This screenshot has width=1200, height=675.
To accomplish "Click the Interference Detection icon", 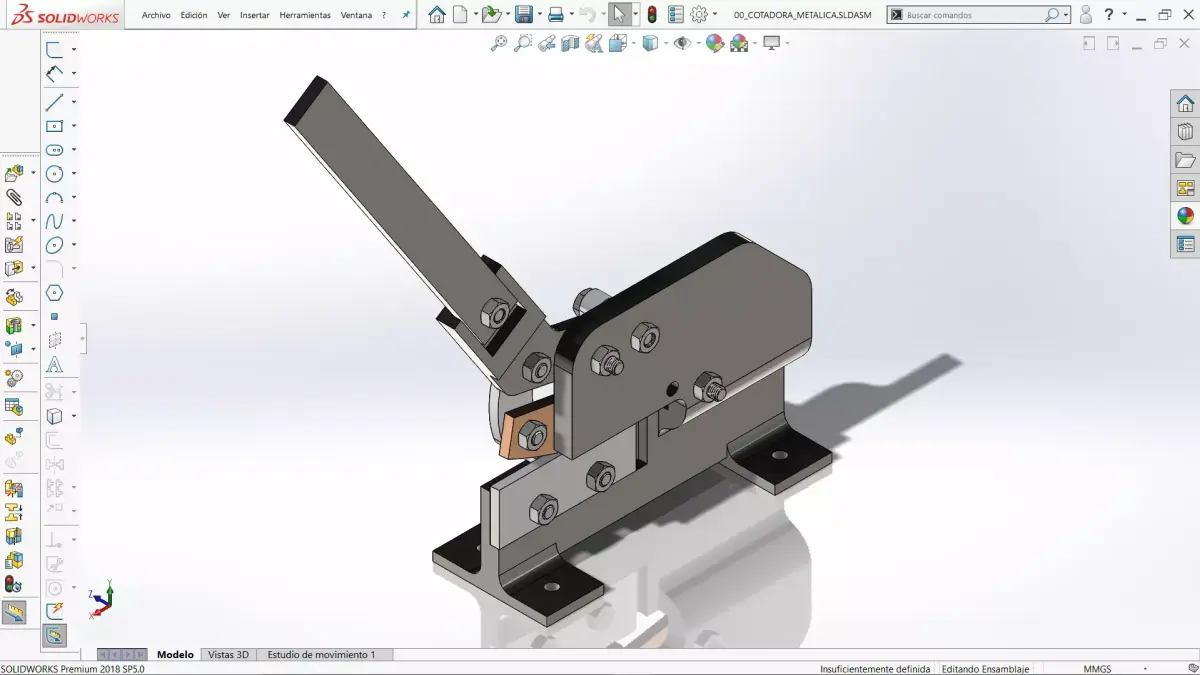I will (x=14, y=489).
